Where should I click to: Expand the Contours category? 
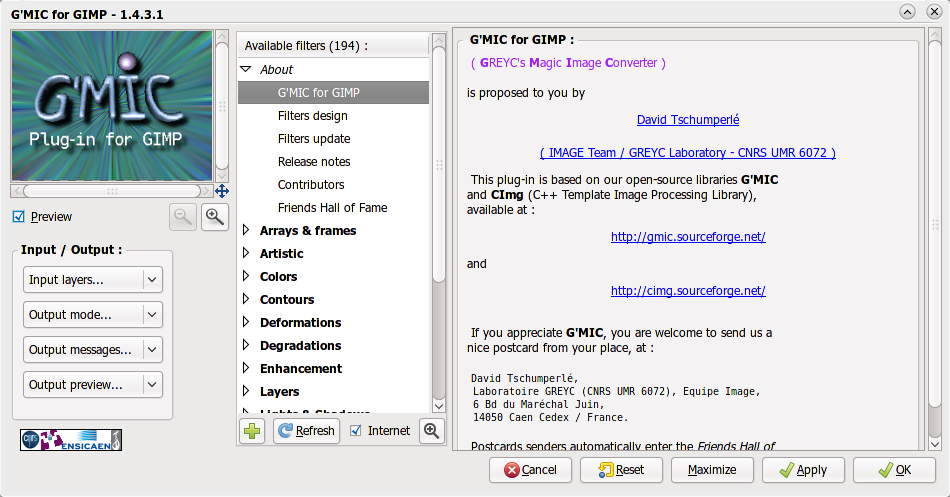pyautogui.click(x=246, y=299)
